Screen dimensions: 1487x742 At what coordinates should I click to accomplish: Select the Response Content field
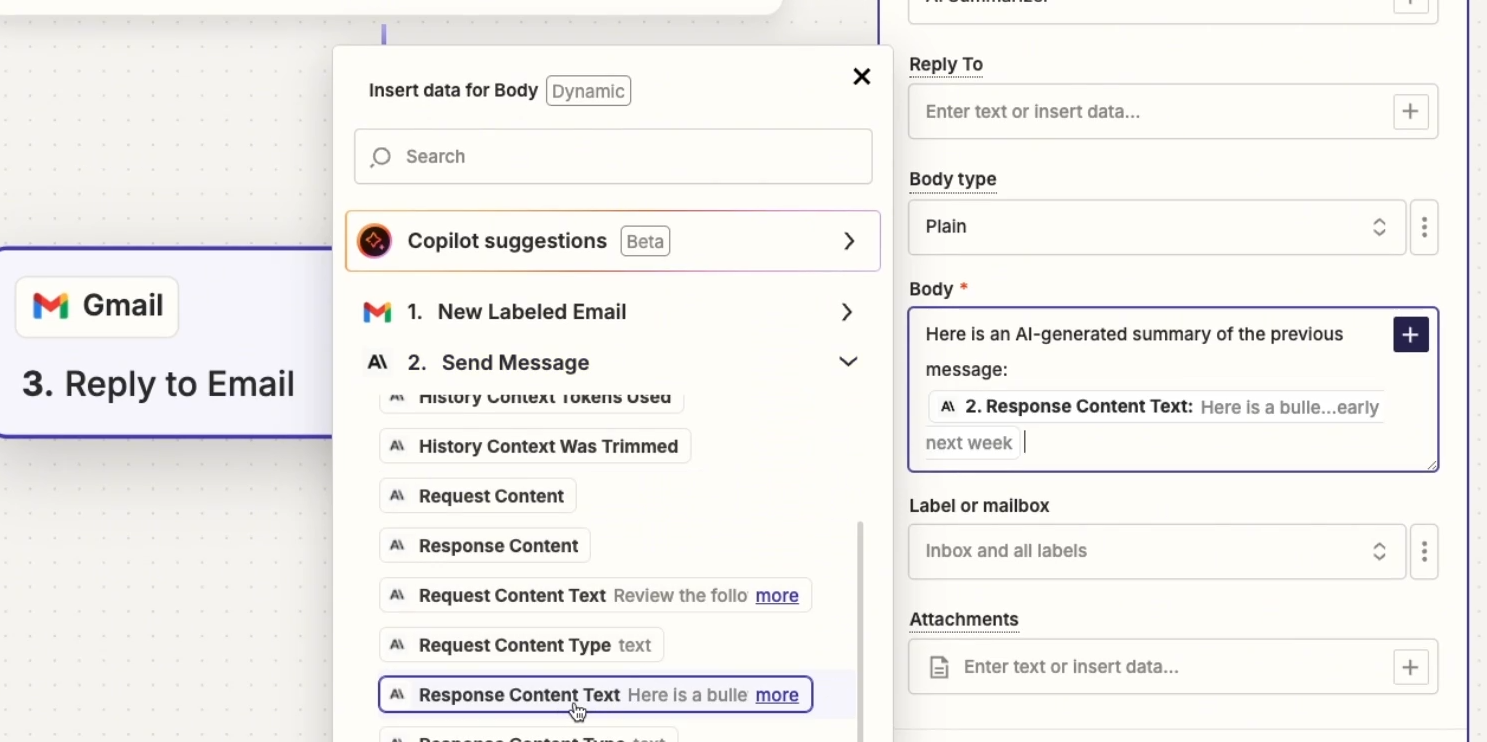(485, 546)
